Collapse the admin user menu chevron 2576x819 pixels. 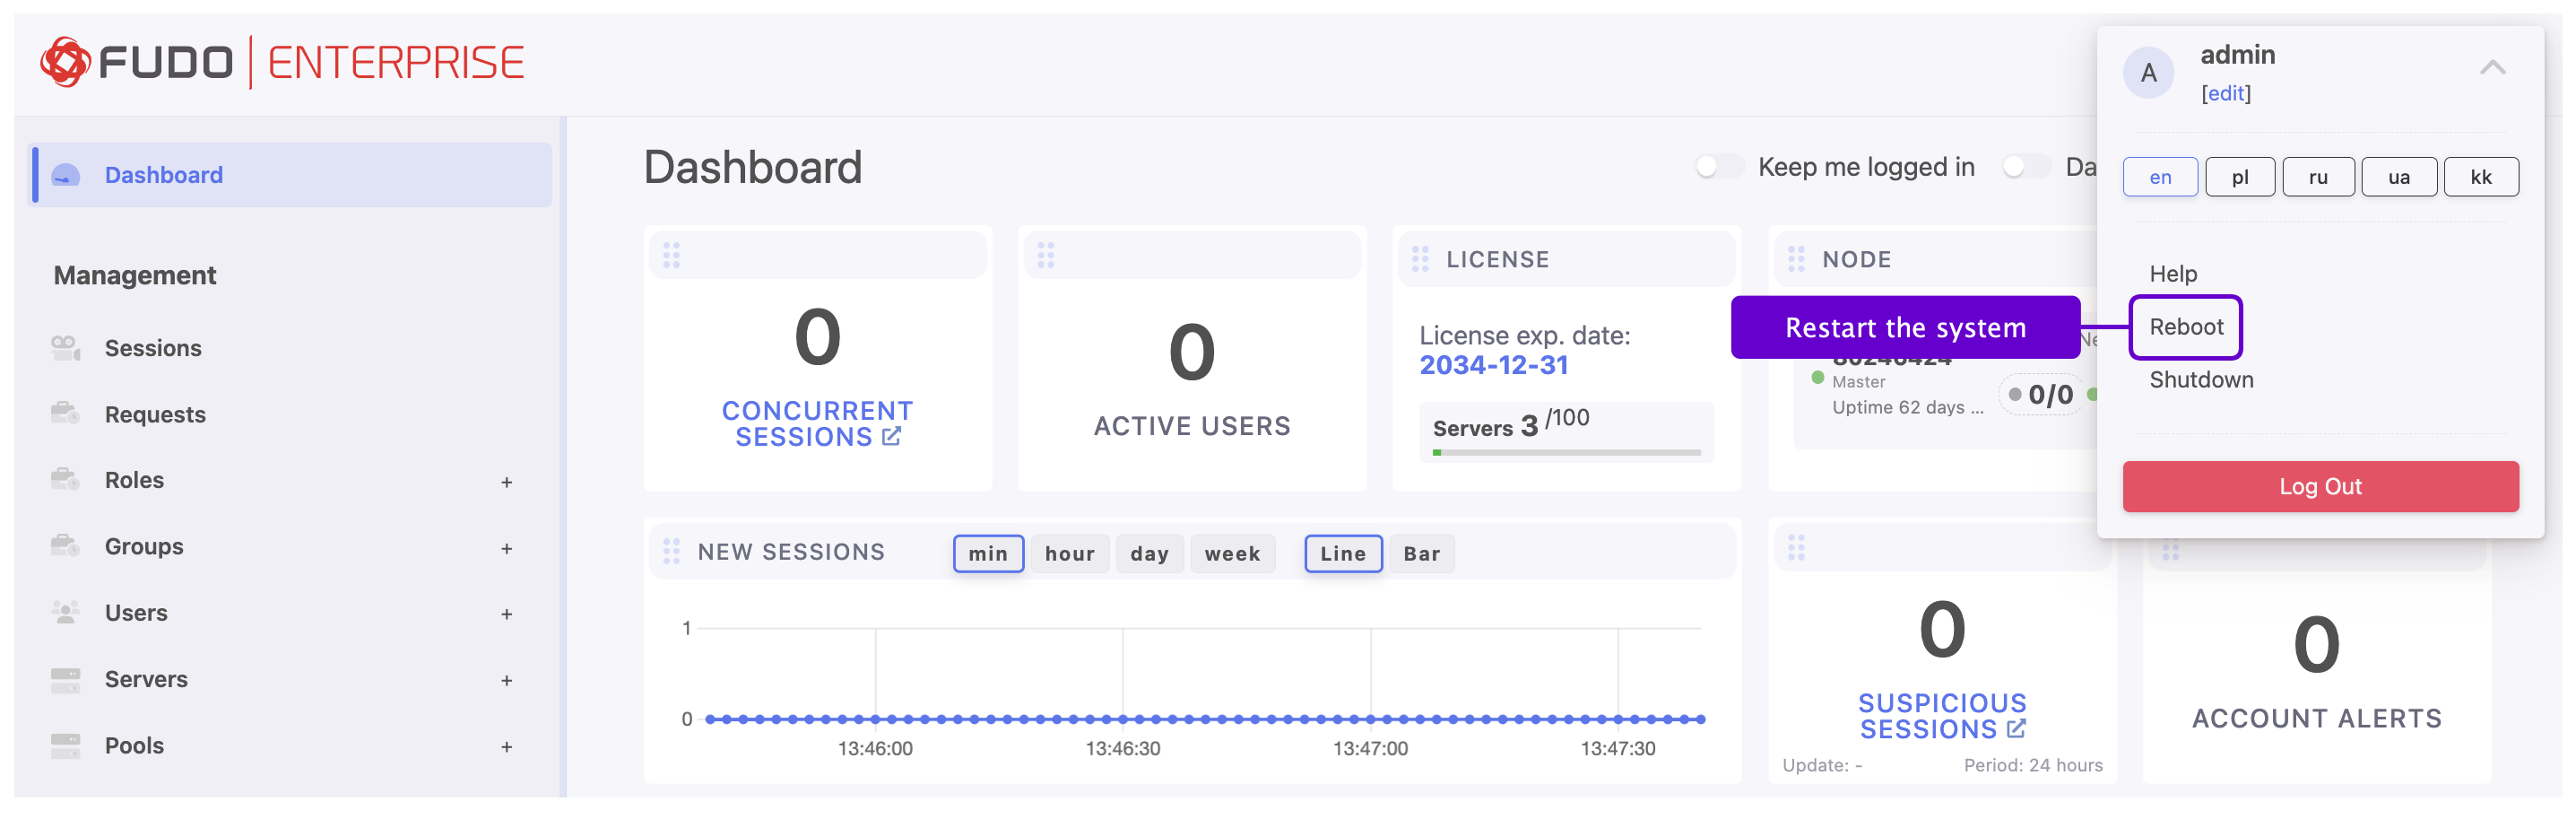2492,68
